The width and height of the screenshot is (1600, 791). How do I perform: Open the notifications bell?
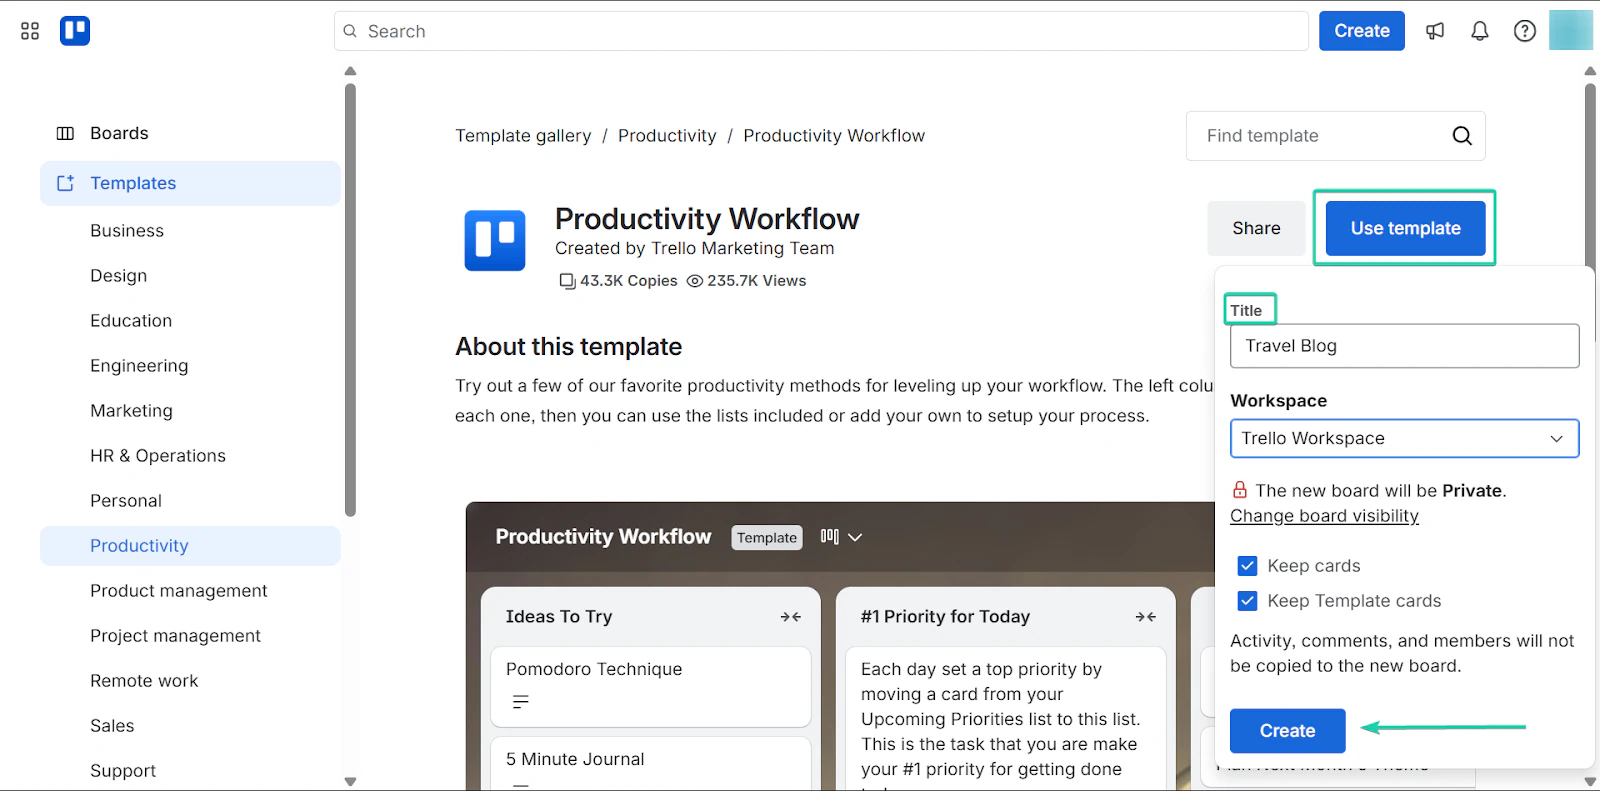coord(1480,31)
